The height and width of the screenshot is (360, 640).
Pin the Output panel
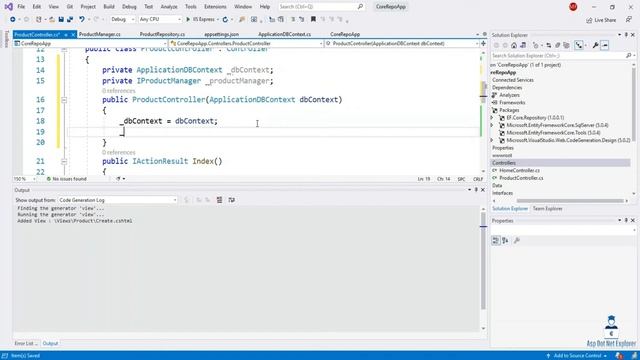(476, 190)
